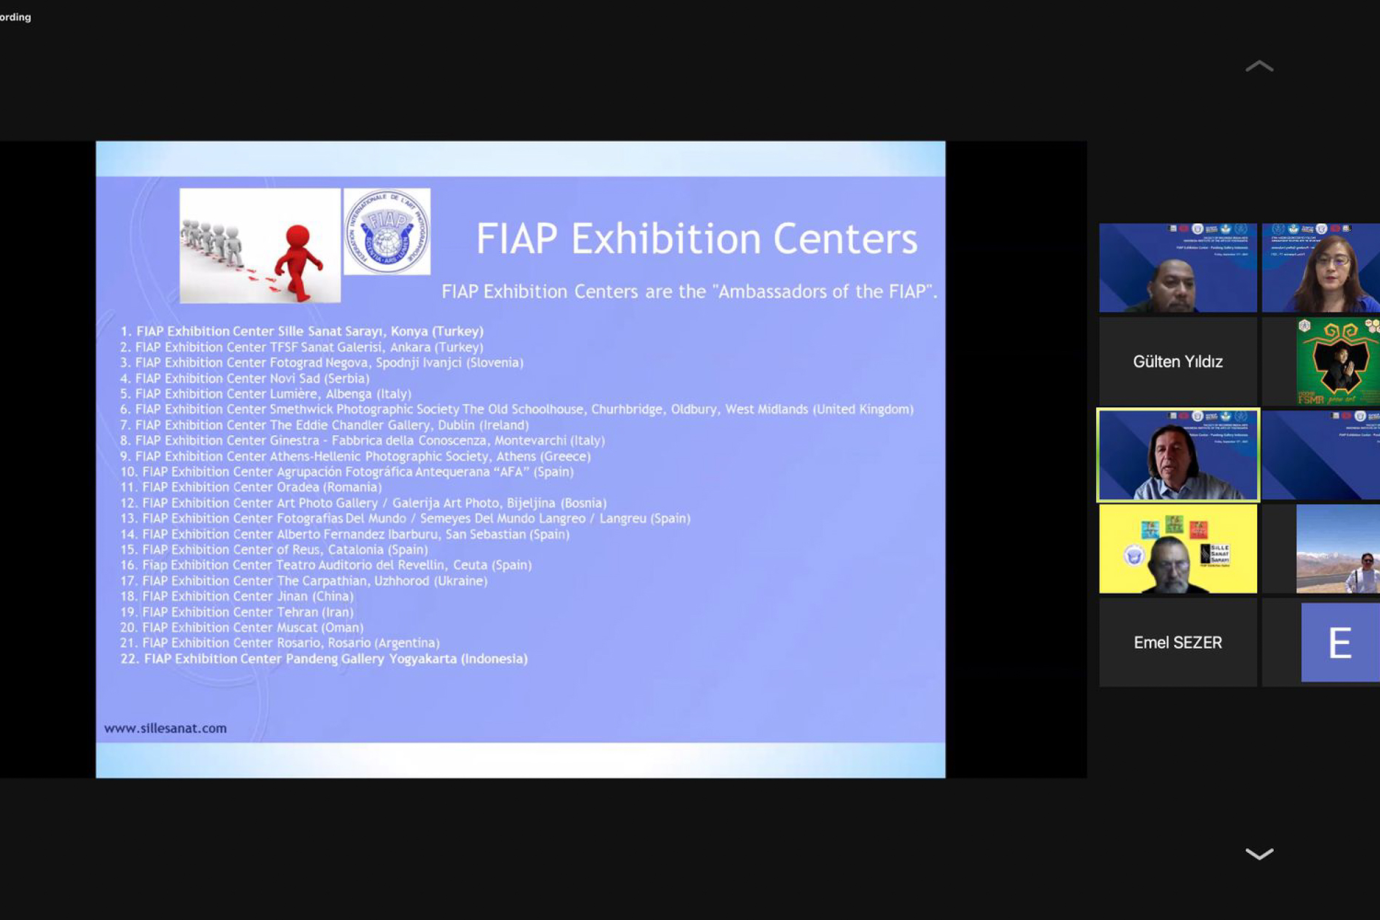Click list item 1 Sille Sanat Sarayı, Konya

301,331
